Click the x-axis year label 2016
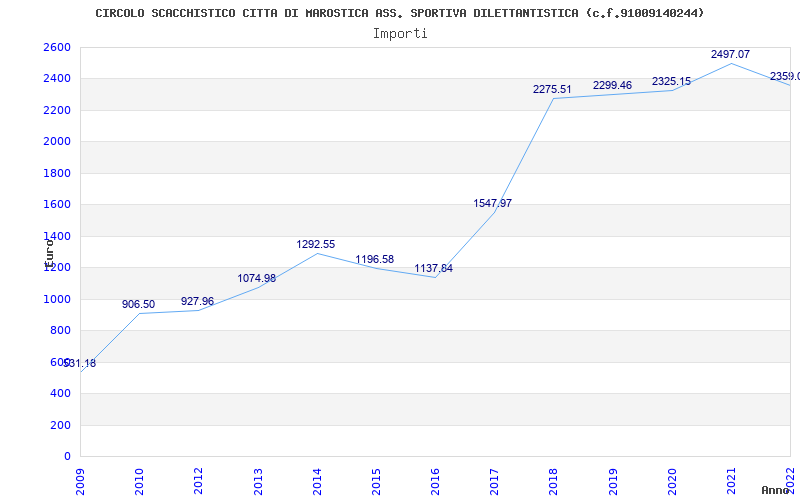 (435, 482)
